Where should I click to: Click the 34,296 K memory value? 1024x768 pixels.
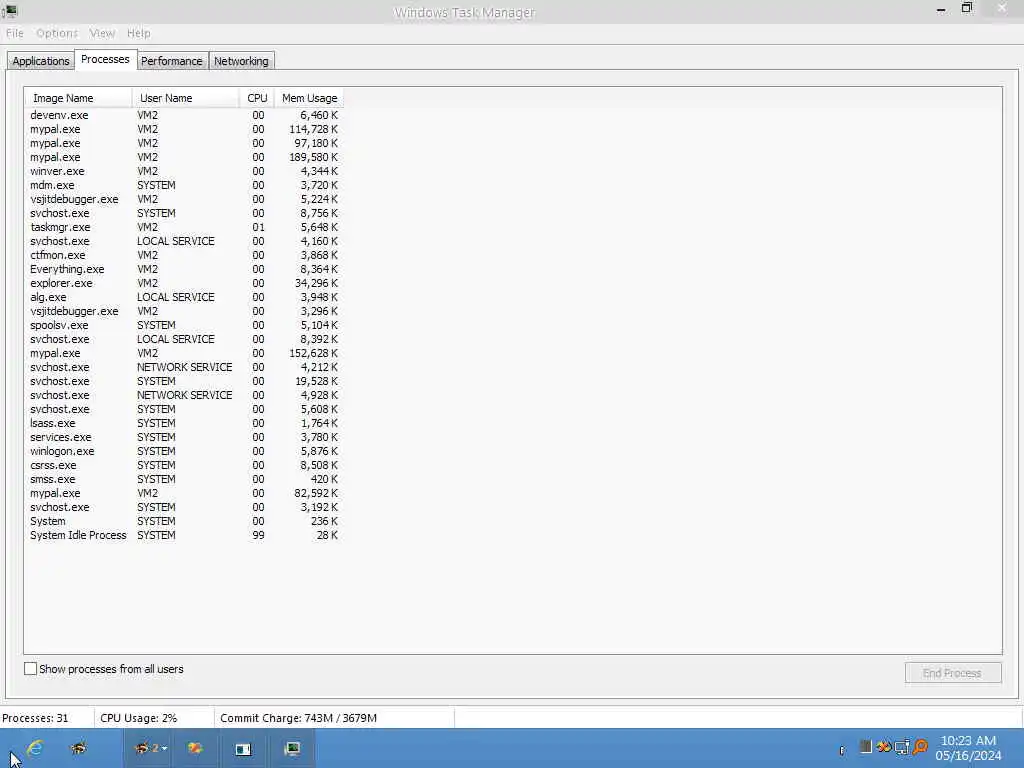[316, 283]
